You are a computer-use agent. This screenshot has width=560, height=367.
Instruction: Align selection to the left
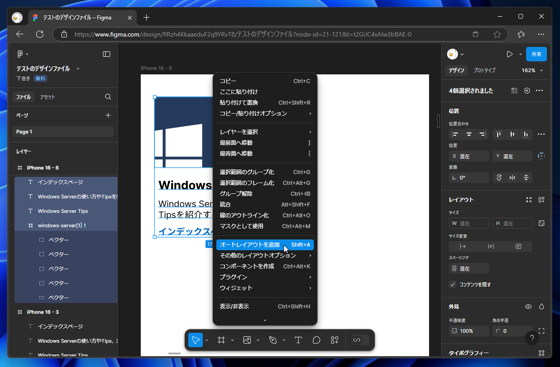(455, 134)
